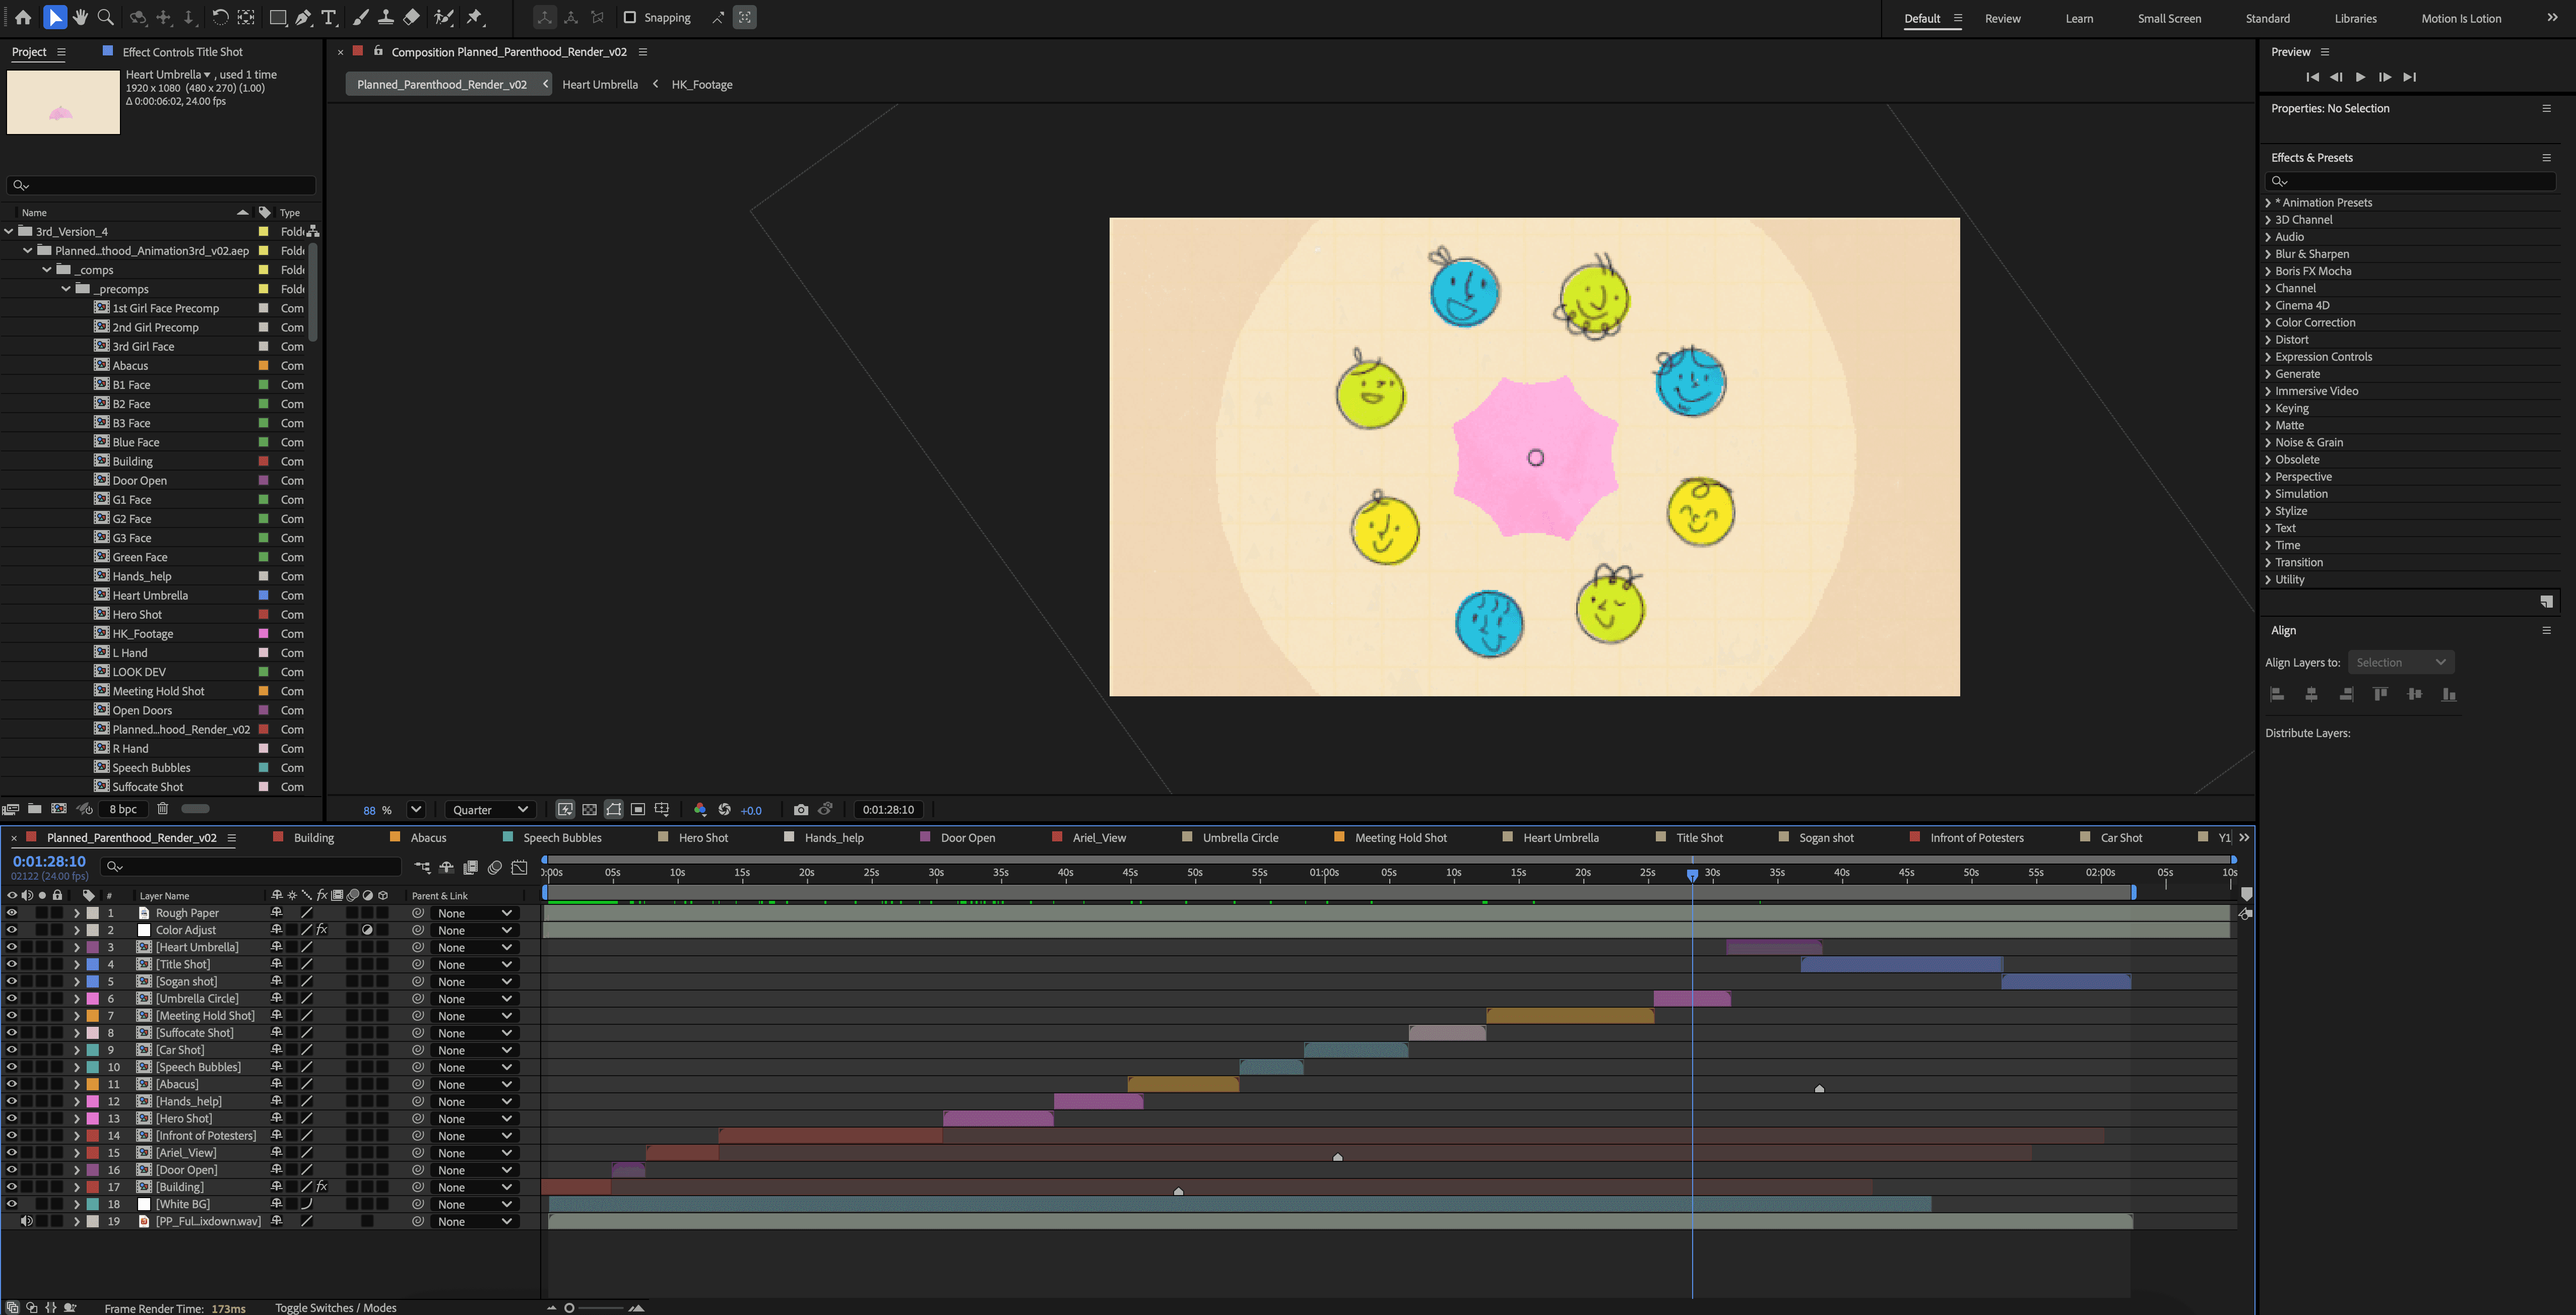The image size is (2576, 1315).
Task: Click the 8 bpc color depth button
Action: pos(124,809)
